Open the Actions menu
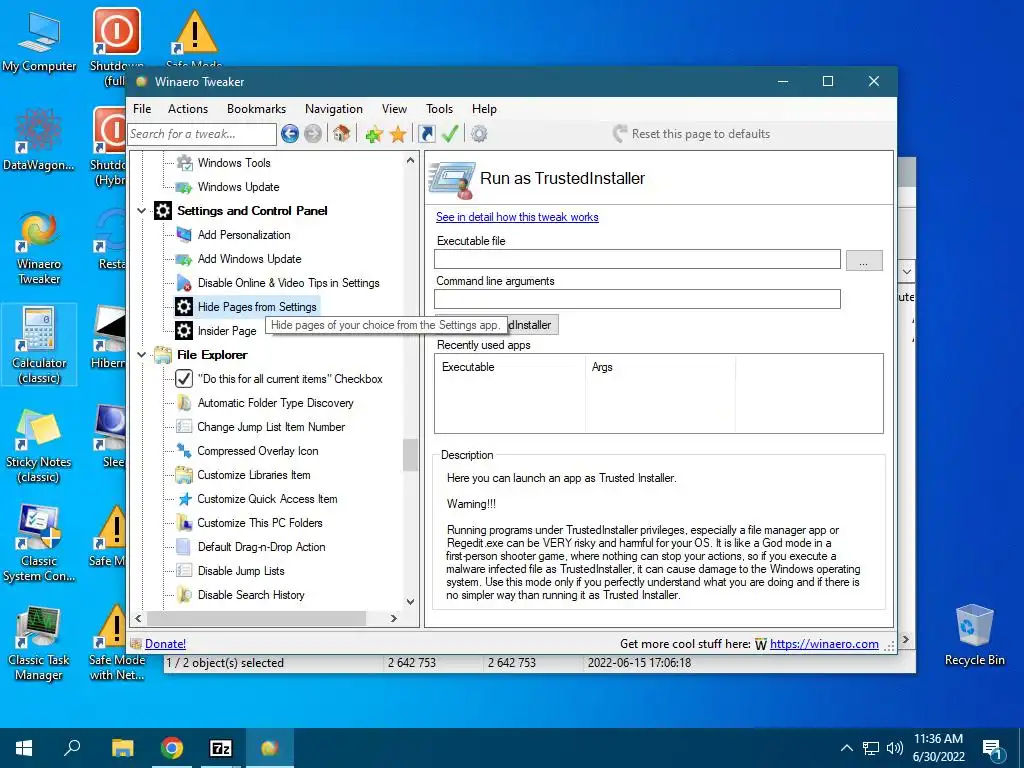 [x=187, y=109]
